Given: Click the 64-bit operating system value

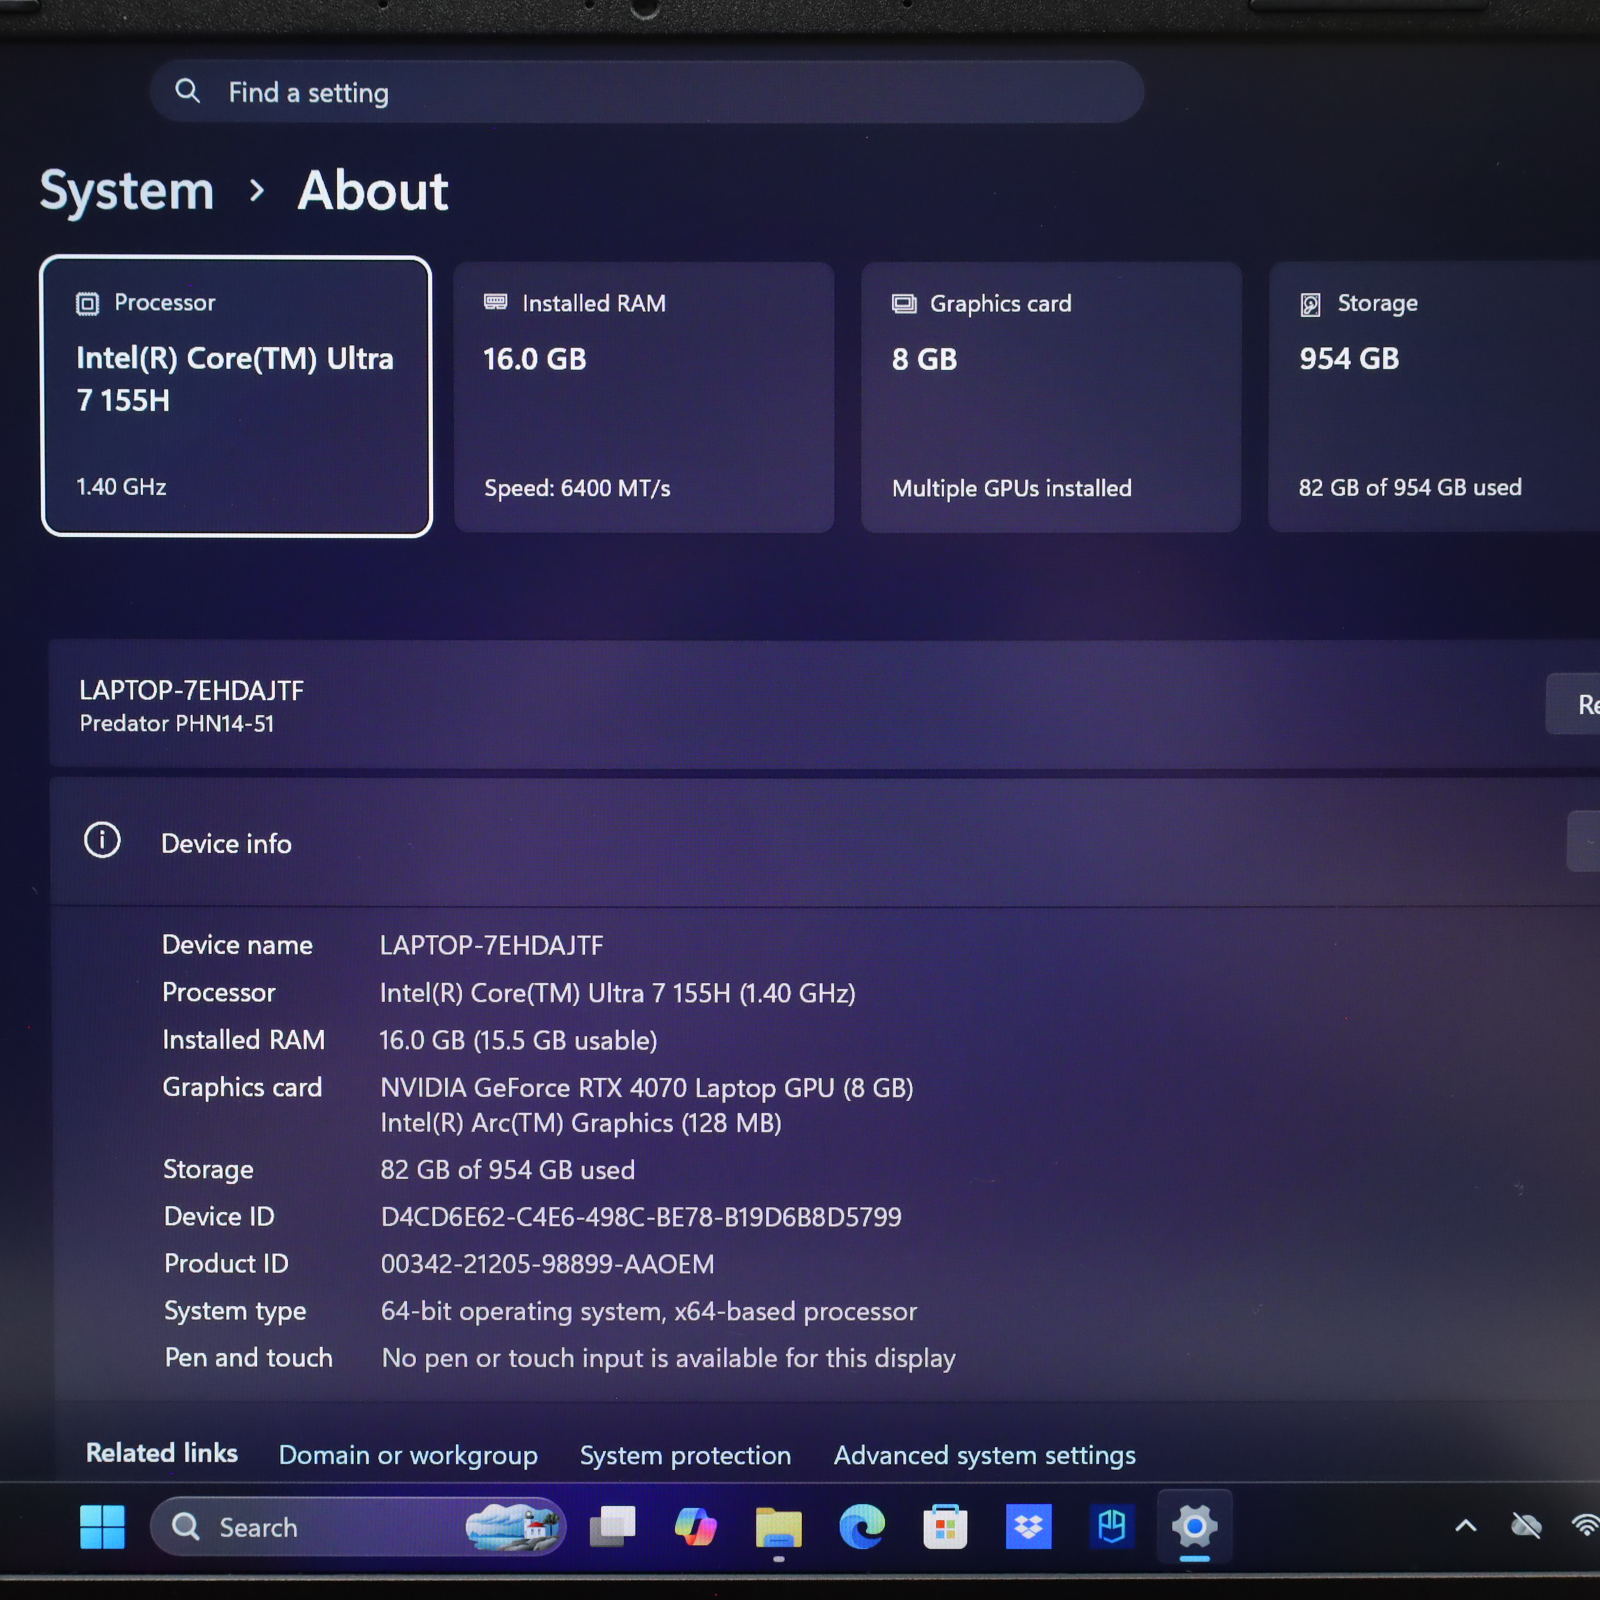Looking at the screenshot, I should click(649, 1311).
